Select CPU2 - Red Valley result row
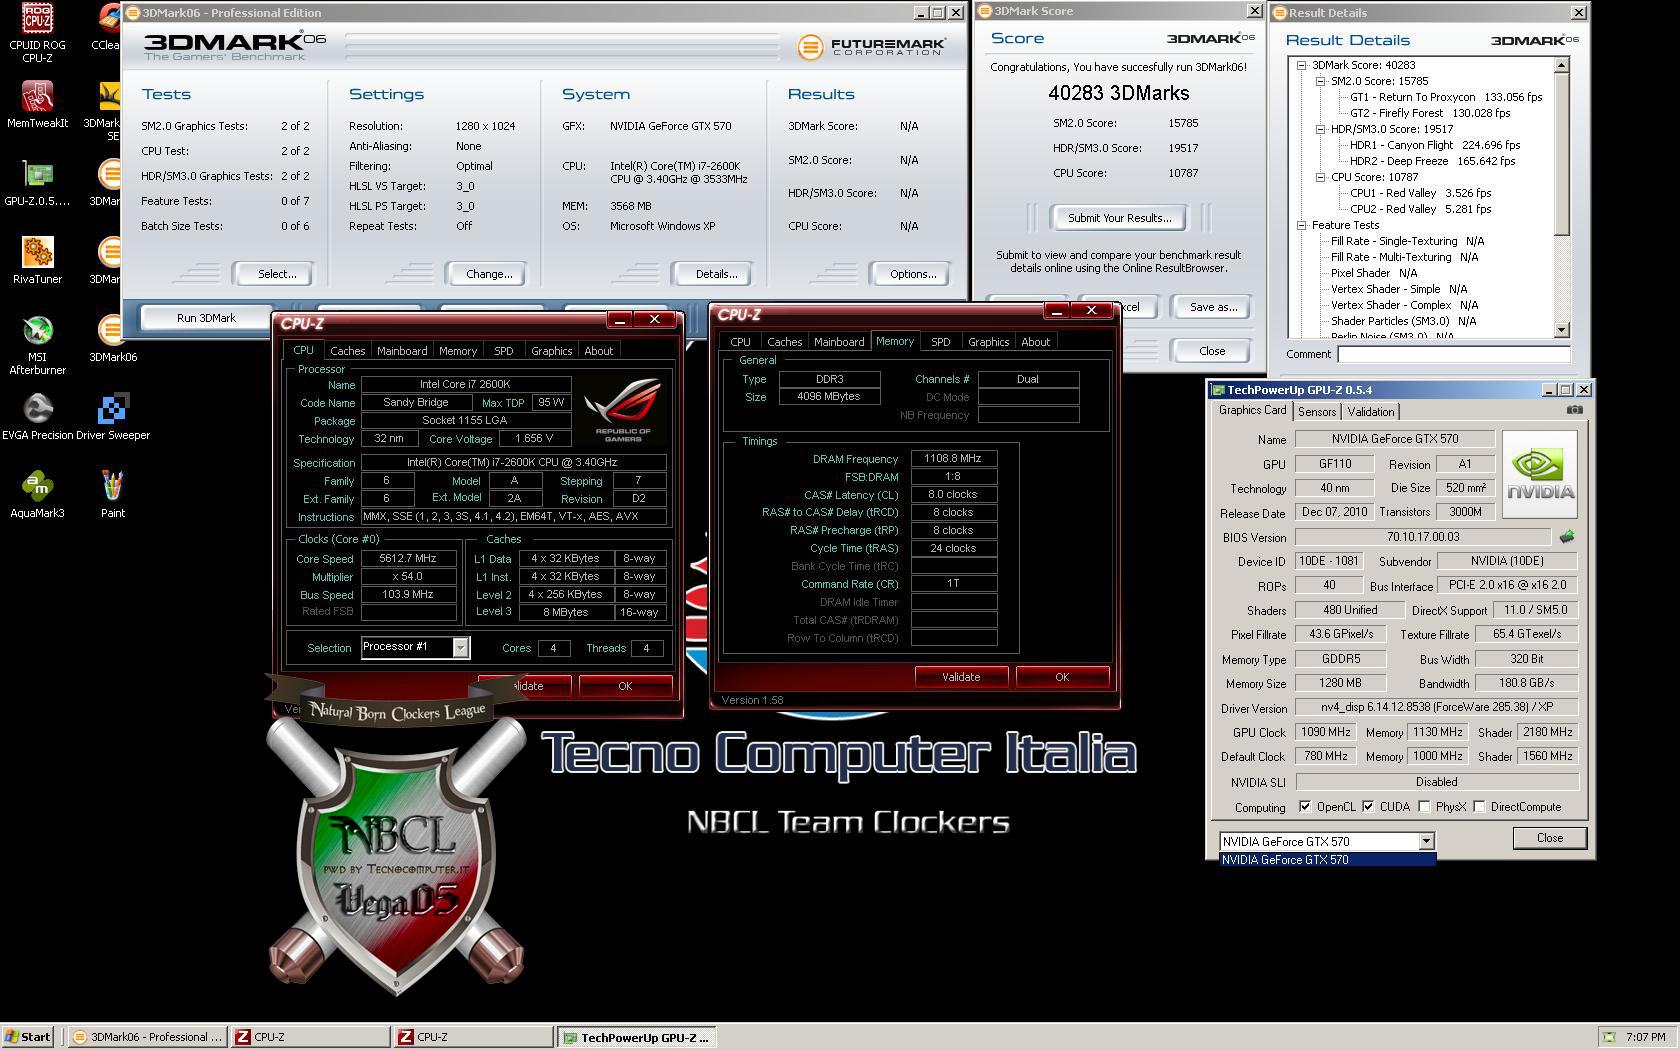The height and width of the screenshot is (1050, 1680). [1420, 209]
